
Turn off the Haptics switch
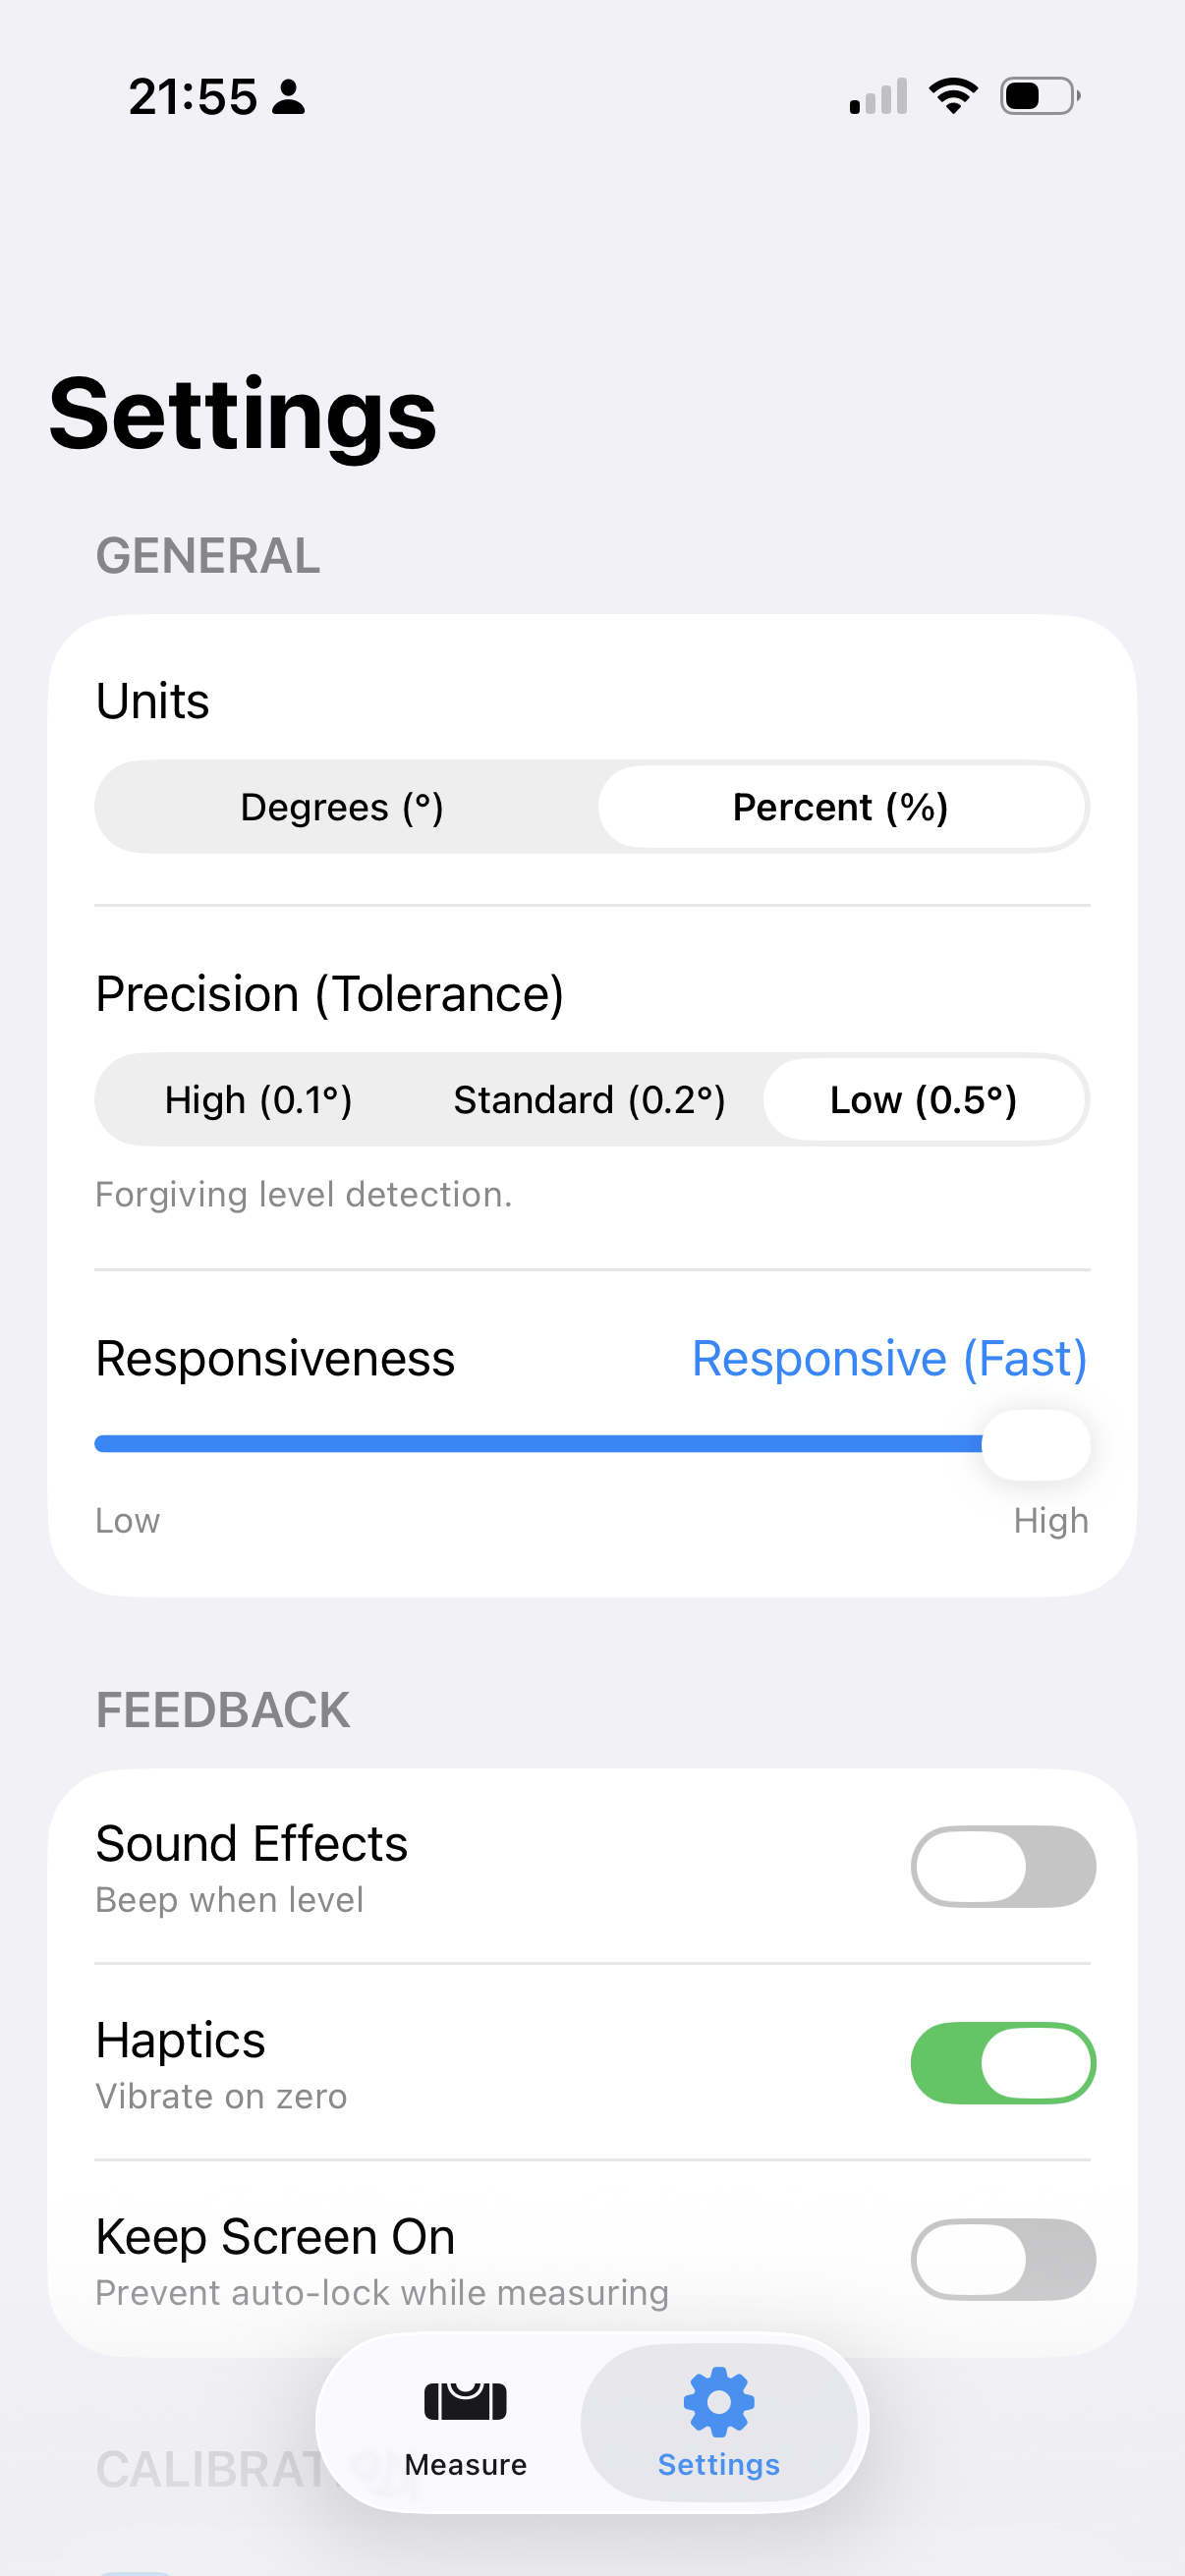pyautogui.click(x=1002, y=2062)
